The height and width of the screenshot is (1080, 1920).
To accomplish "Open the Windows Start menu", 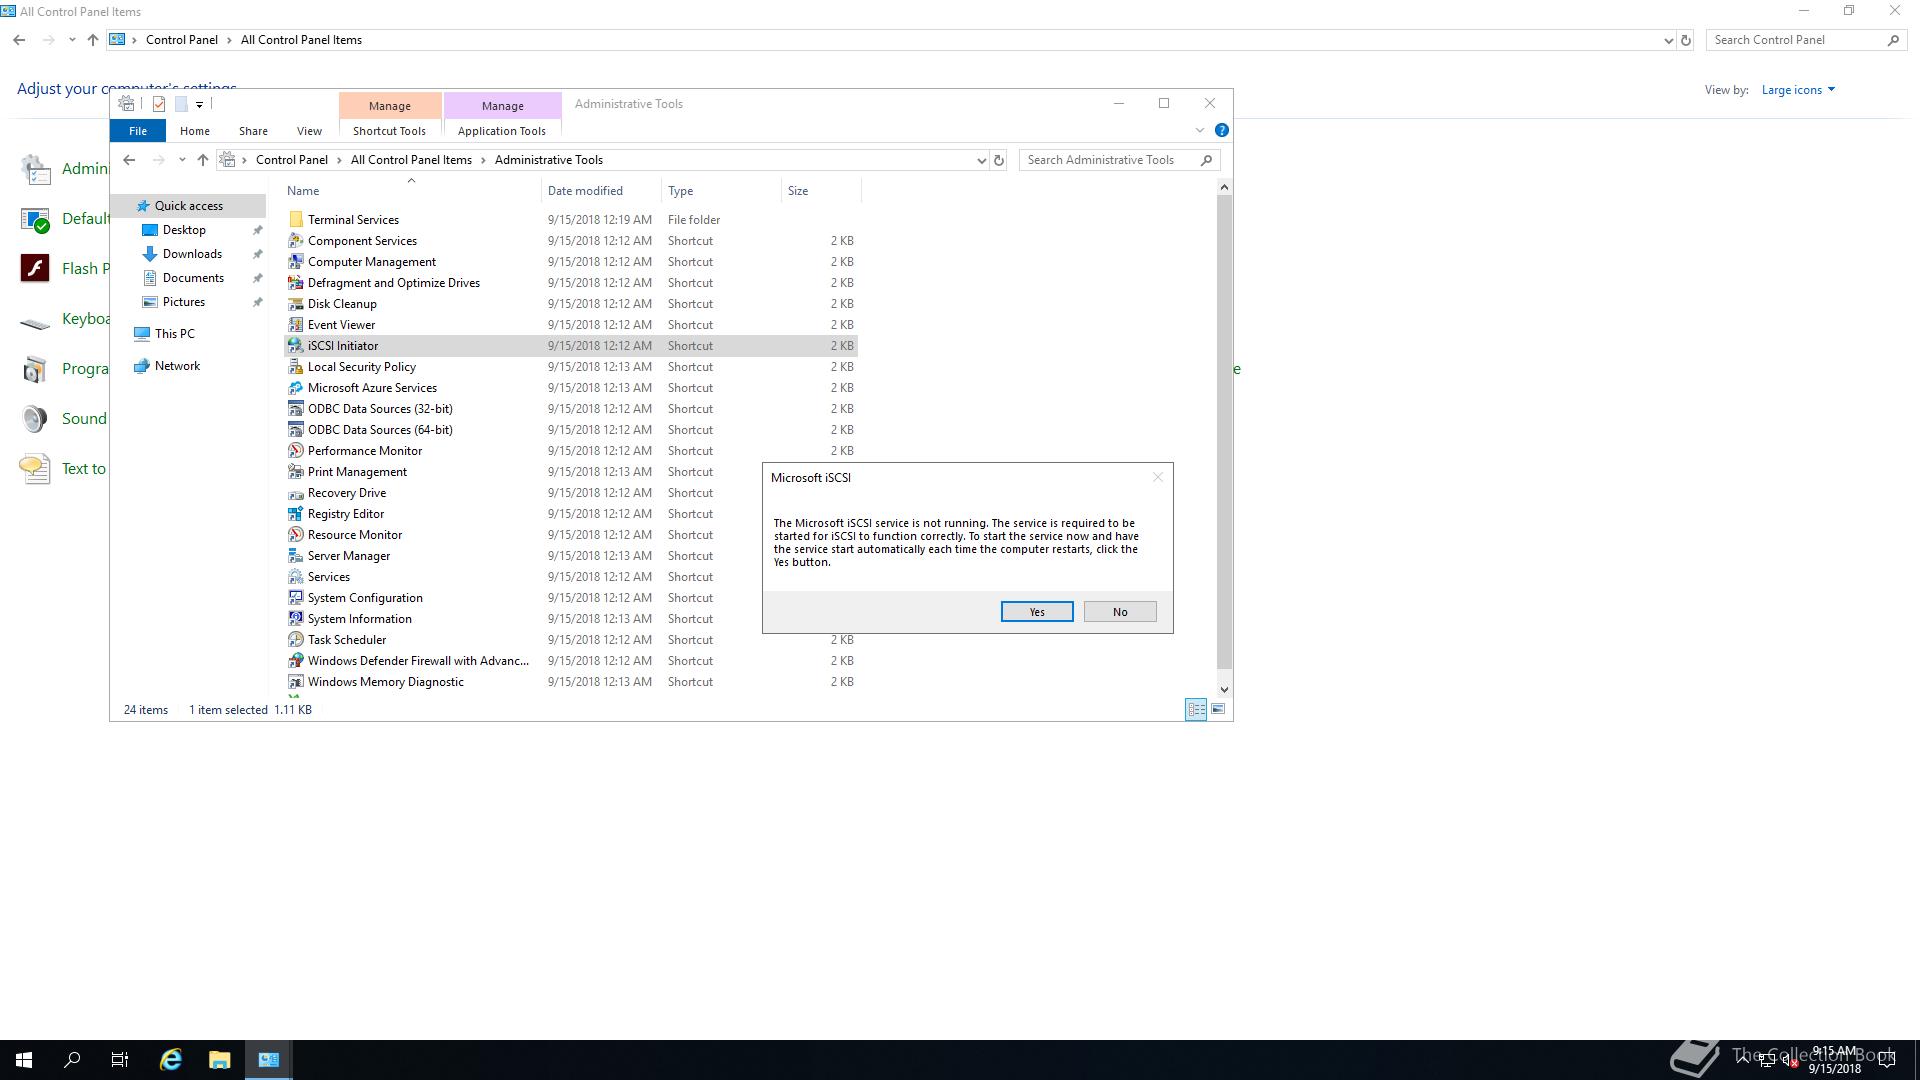I will tap(24, 1060).
